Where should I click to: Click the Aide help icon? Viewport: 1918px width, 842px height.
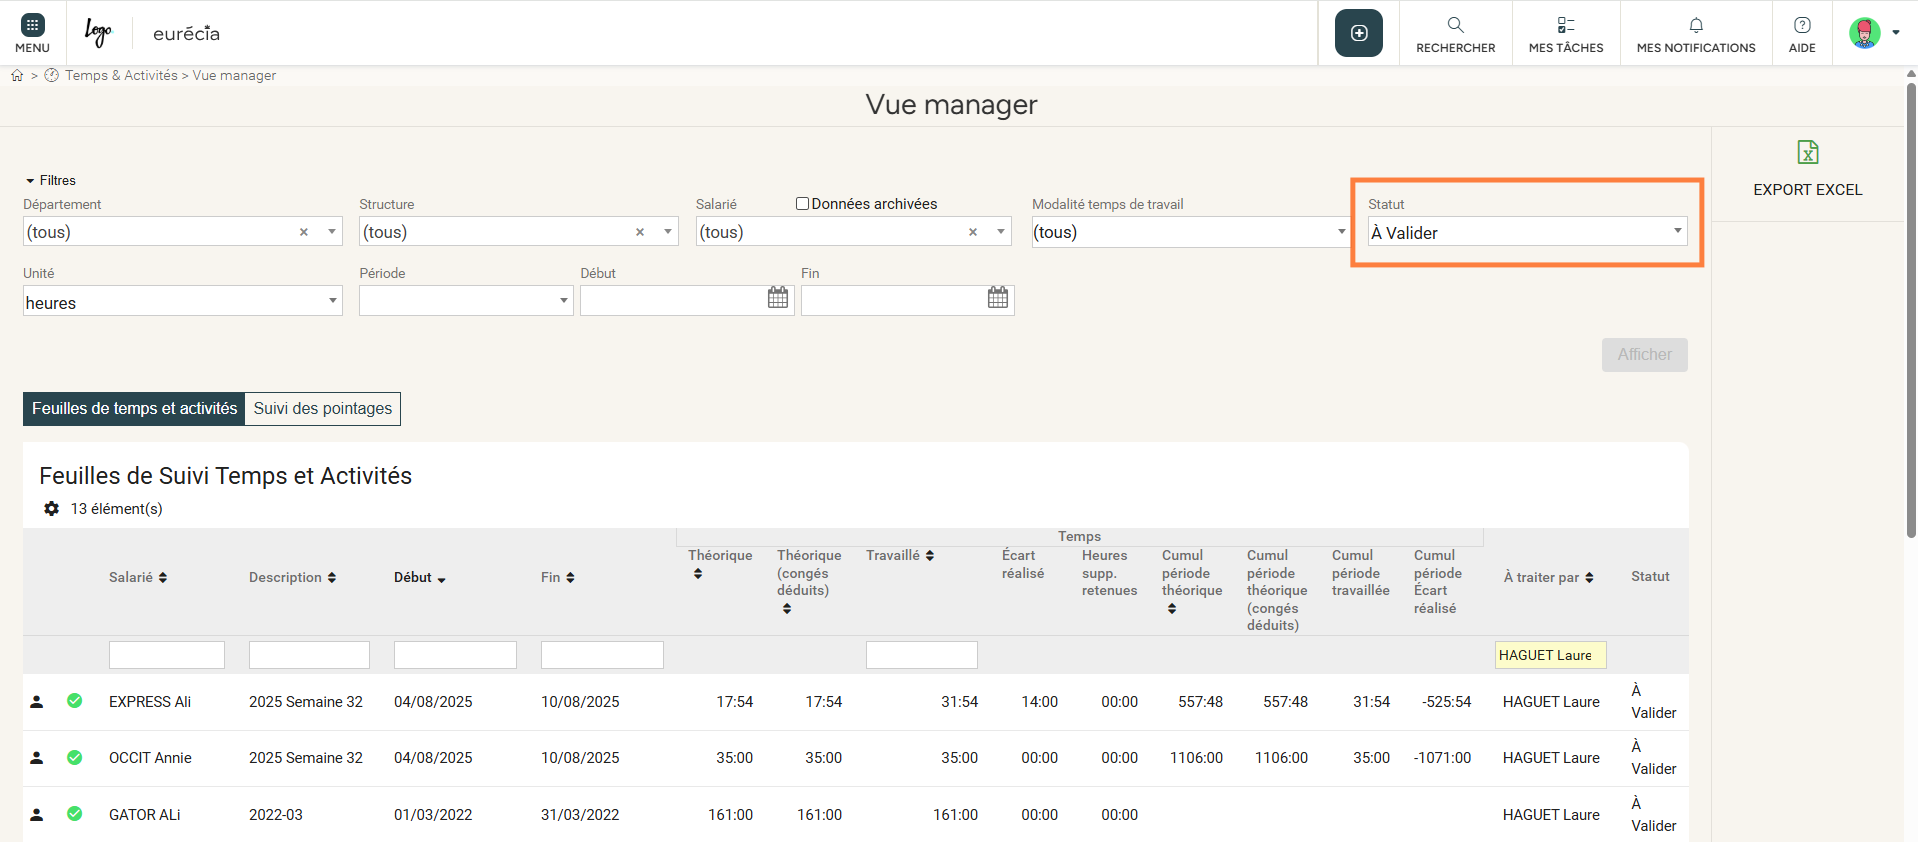(x=1801, y=25)
